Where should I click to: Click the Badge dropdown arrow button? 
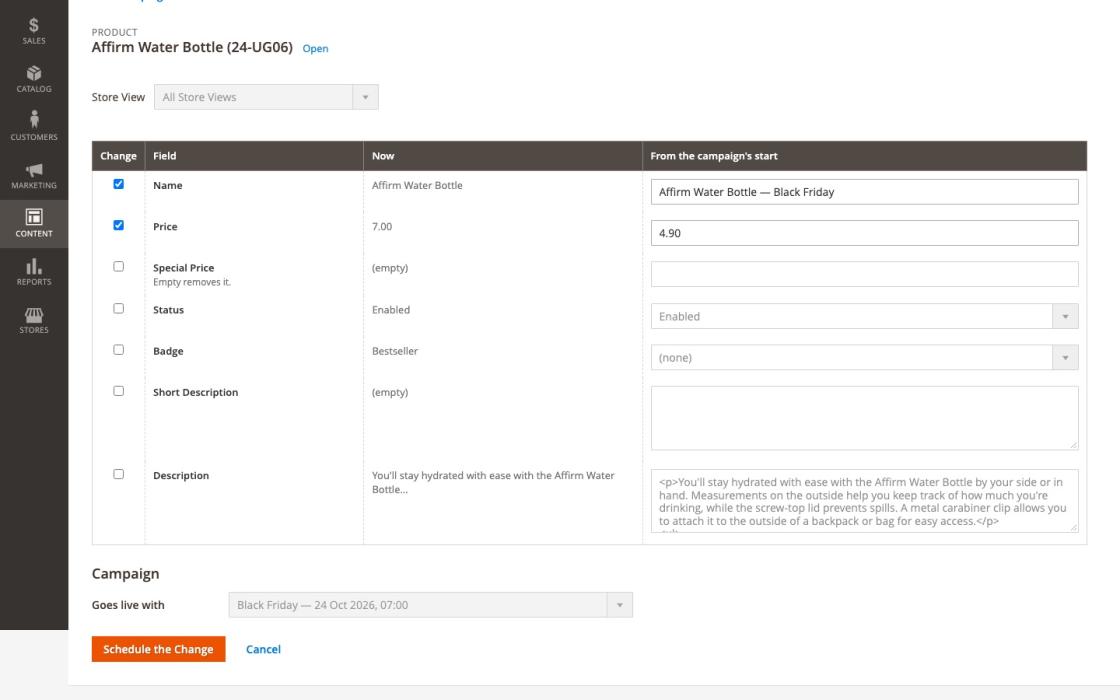click(1065, 358)
